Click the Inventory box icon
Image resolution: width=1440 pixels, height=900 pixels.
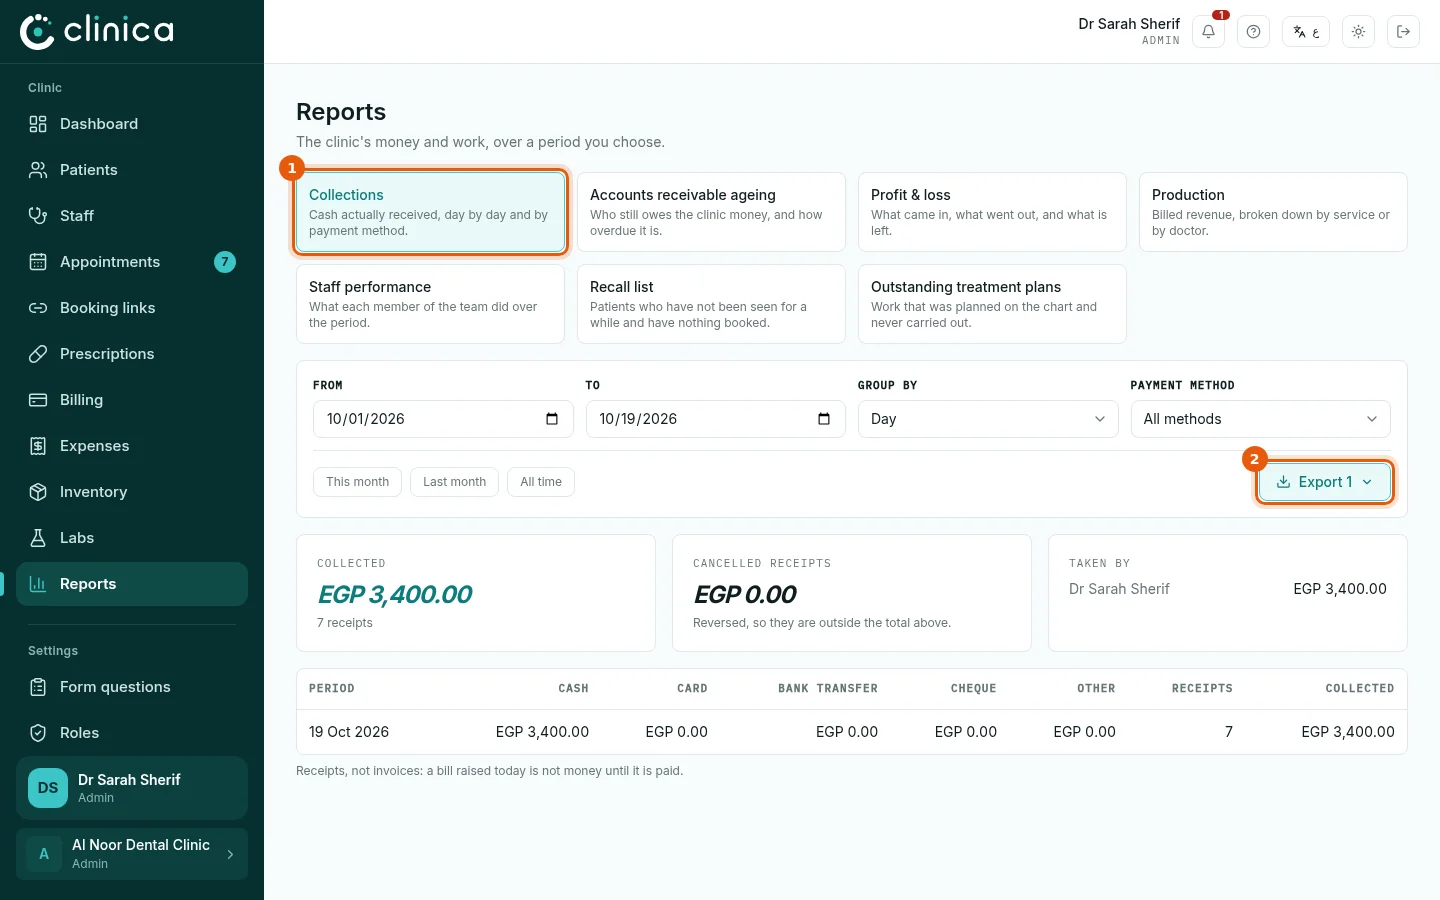(38, 492)
